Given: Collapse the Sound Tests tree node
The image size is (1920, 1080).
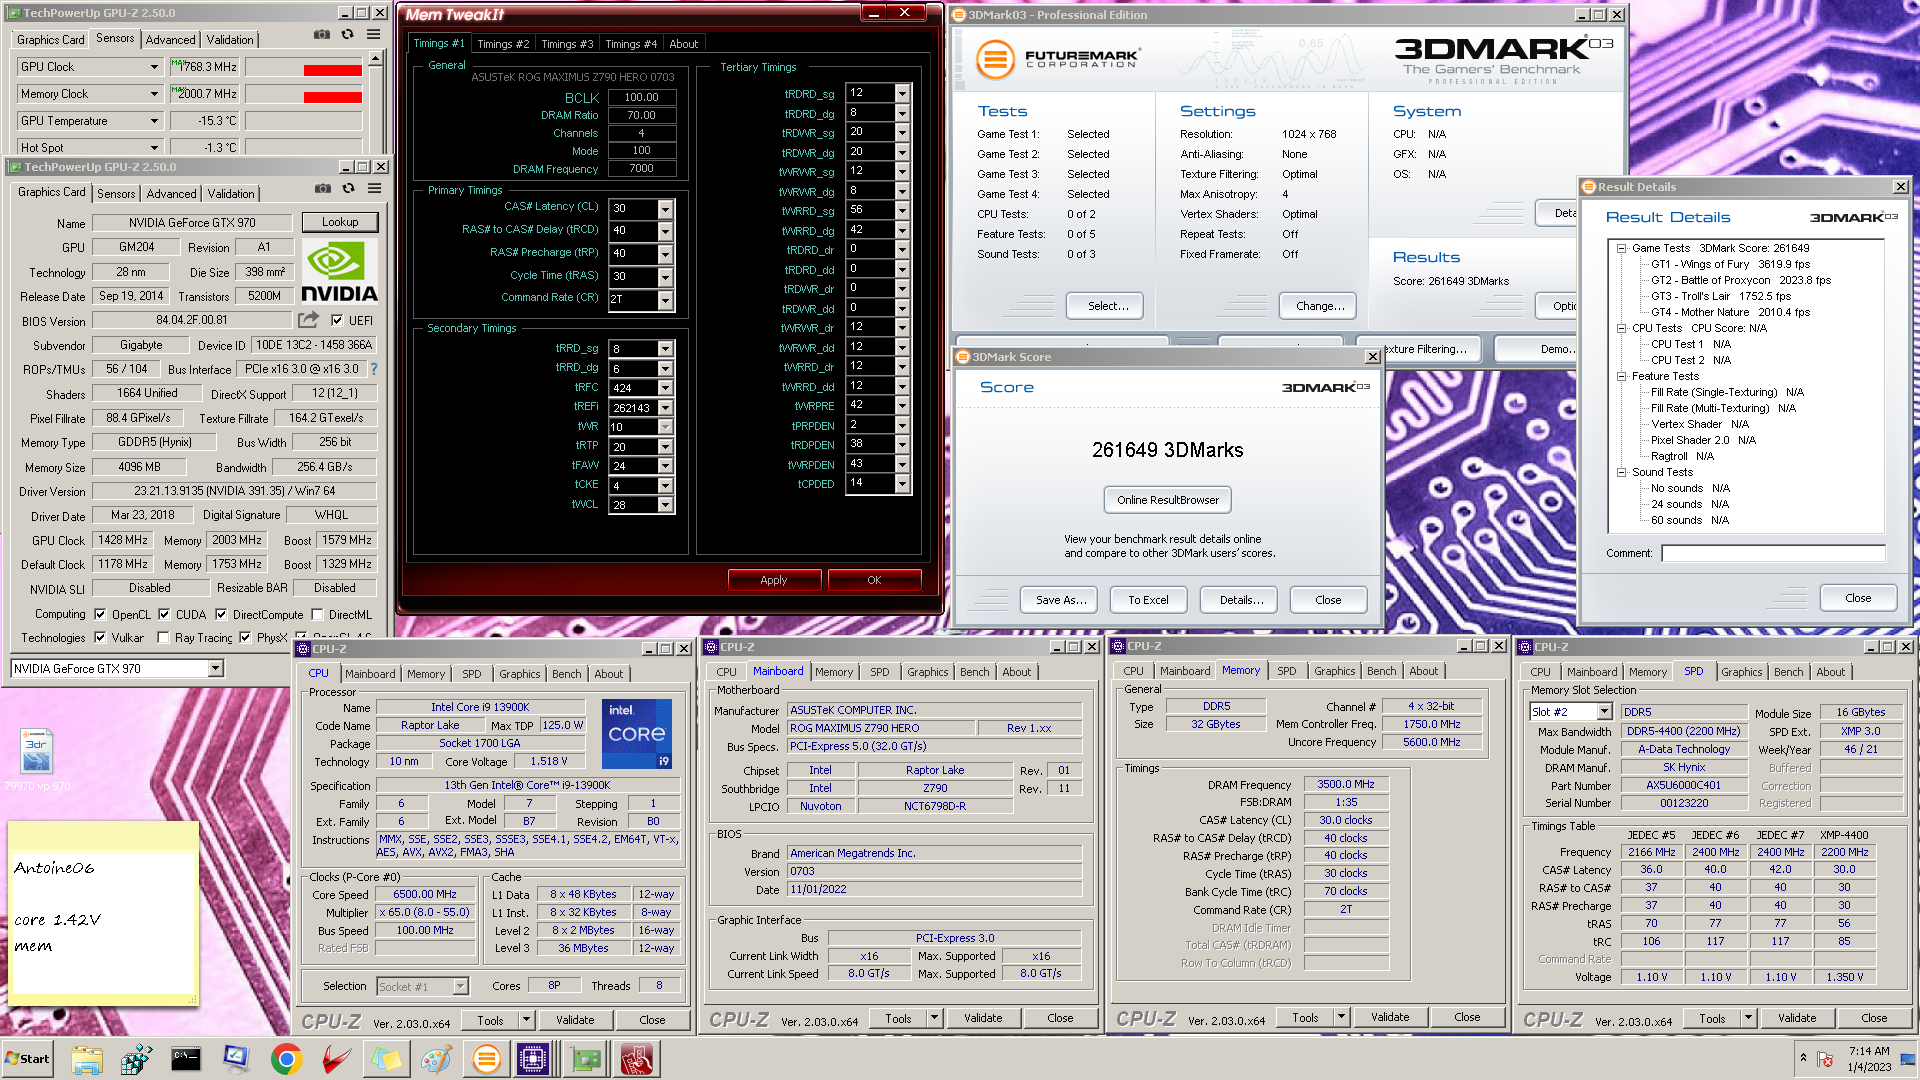Looking at the screenshot, I should click(1621, 472).
